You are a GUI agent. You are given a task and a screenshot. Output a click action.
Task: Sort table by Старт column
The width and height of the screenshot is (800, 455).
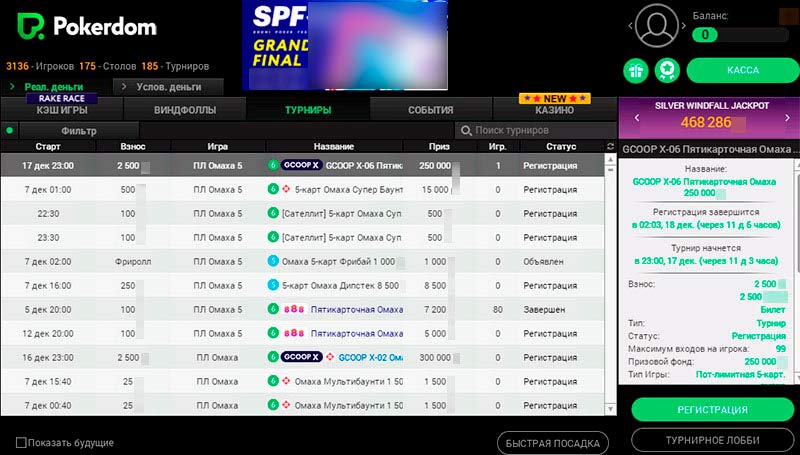(x=48, y=146)
